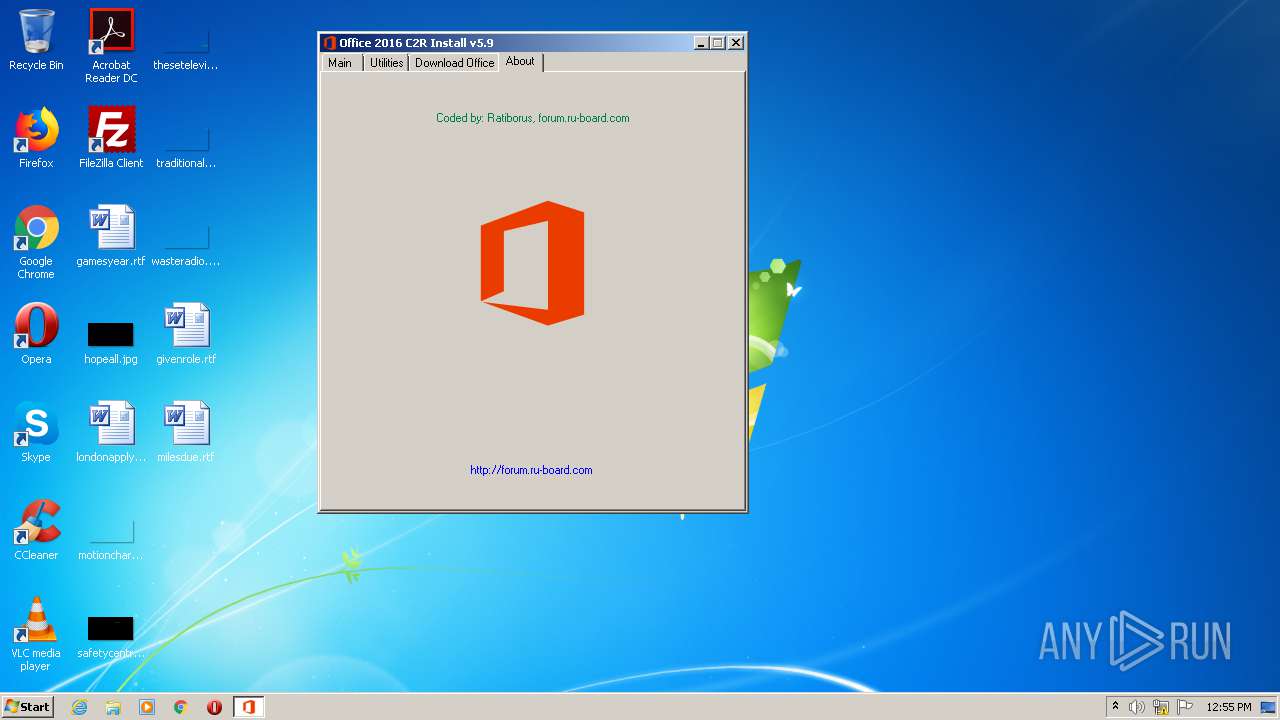Select the Skype desktop shortcut
The image size is (1280, 720).
pyautogui.click(x=36, y=432)
